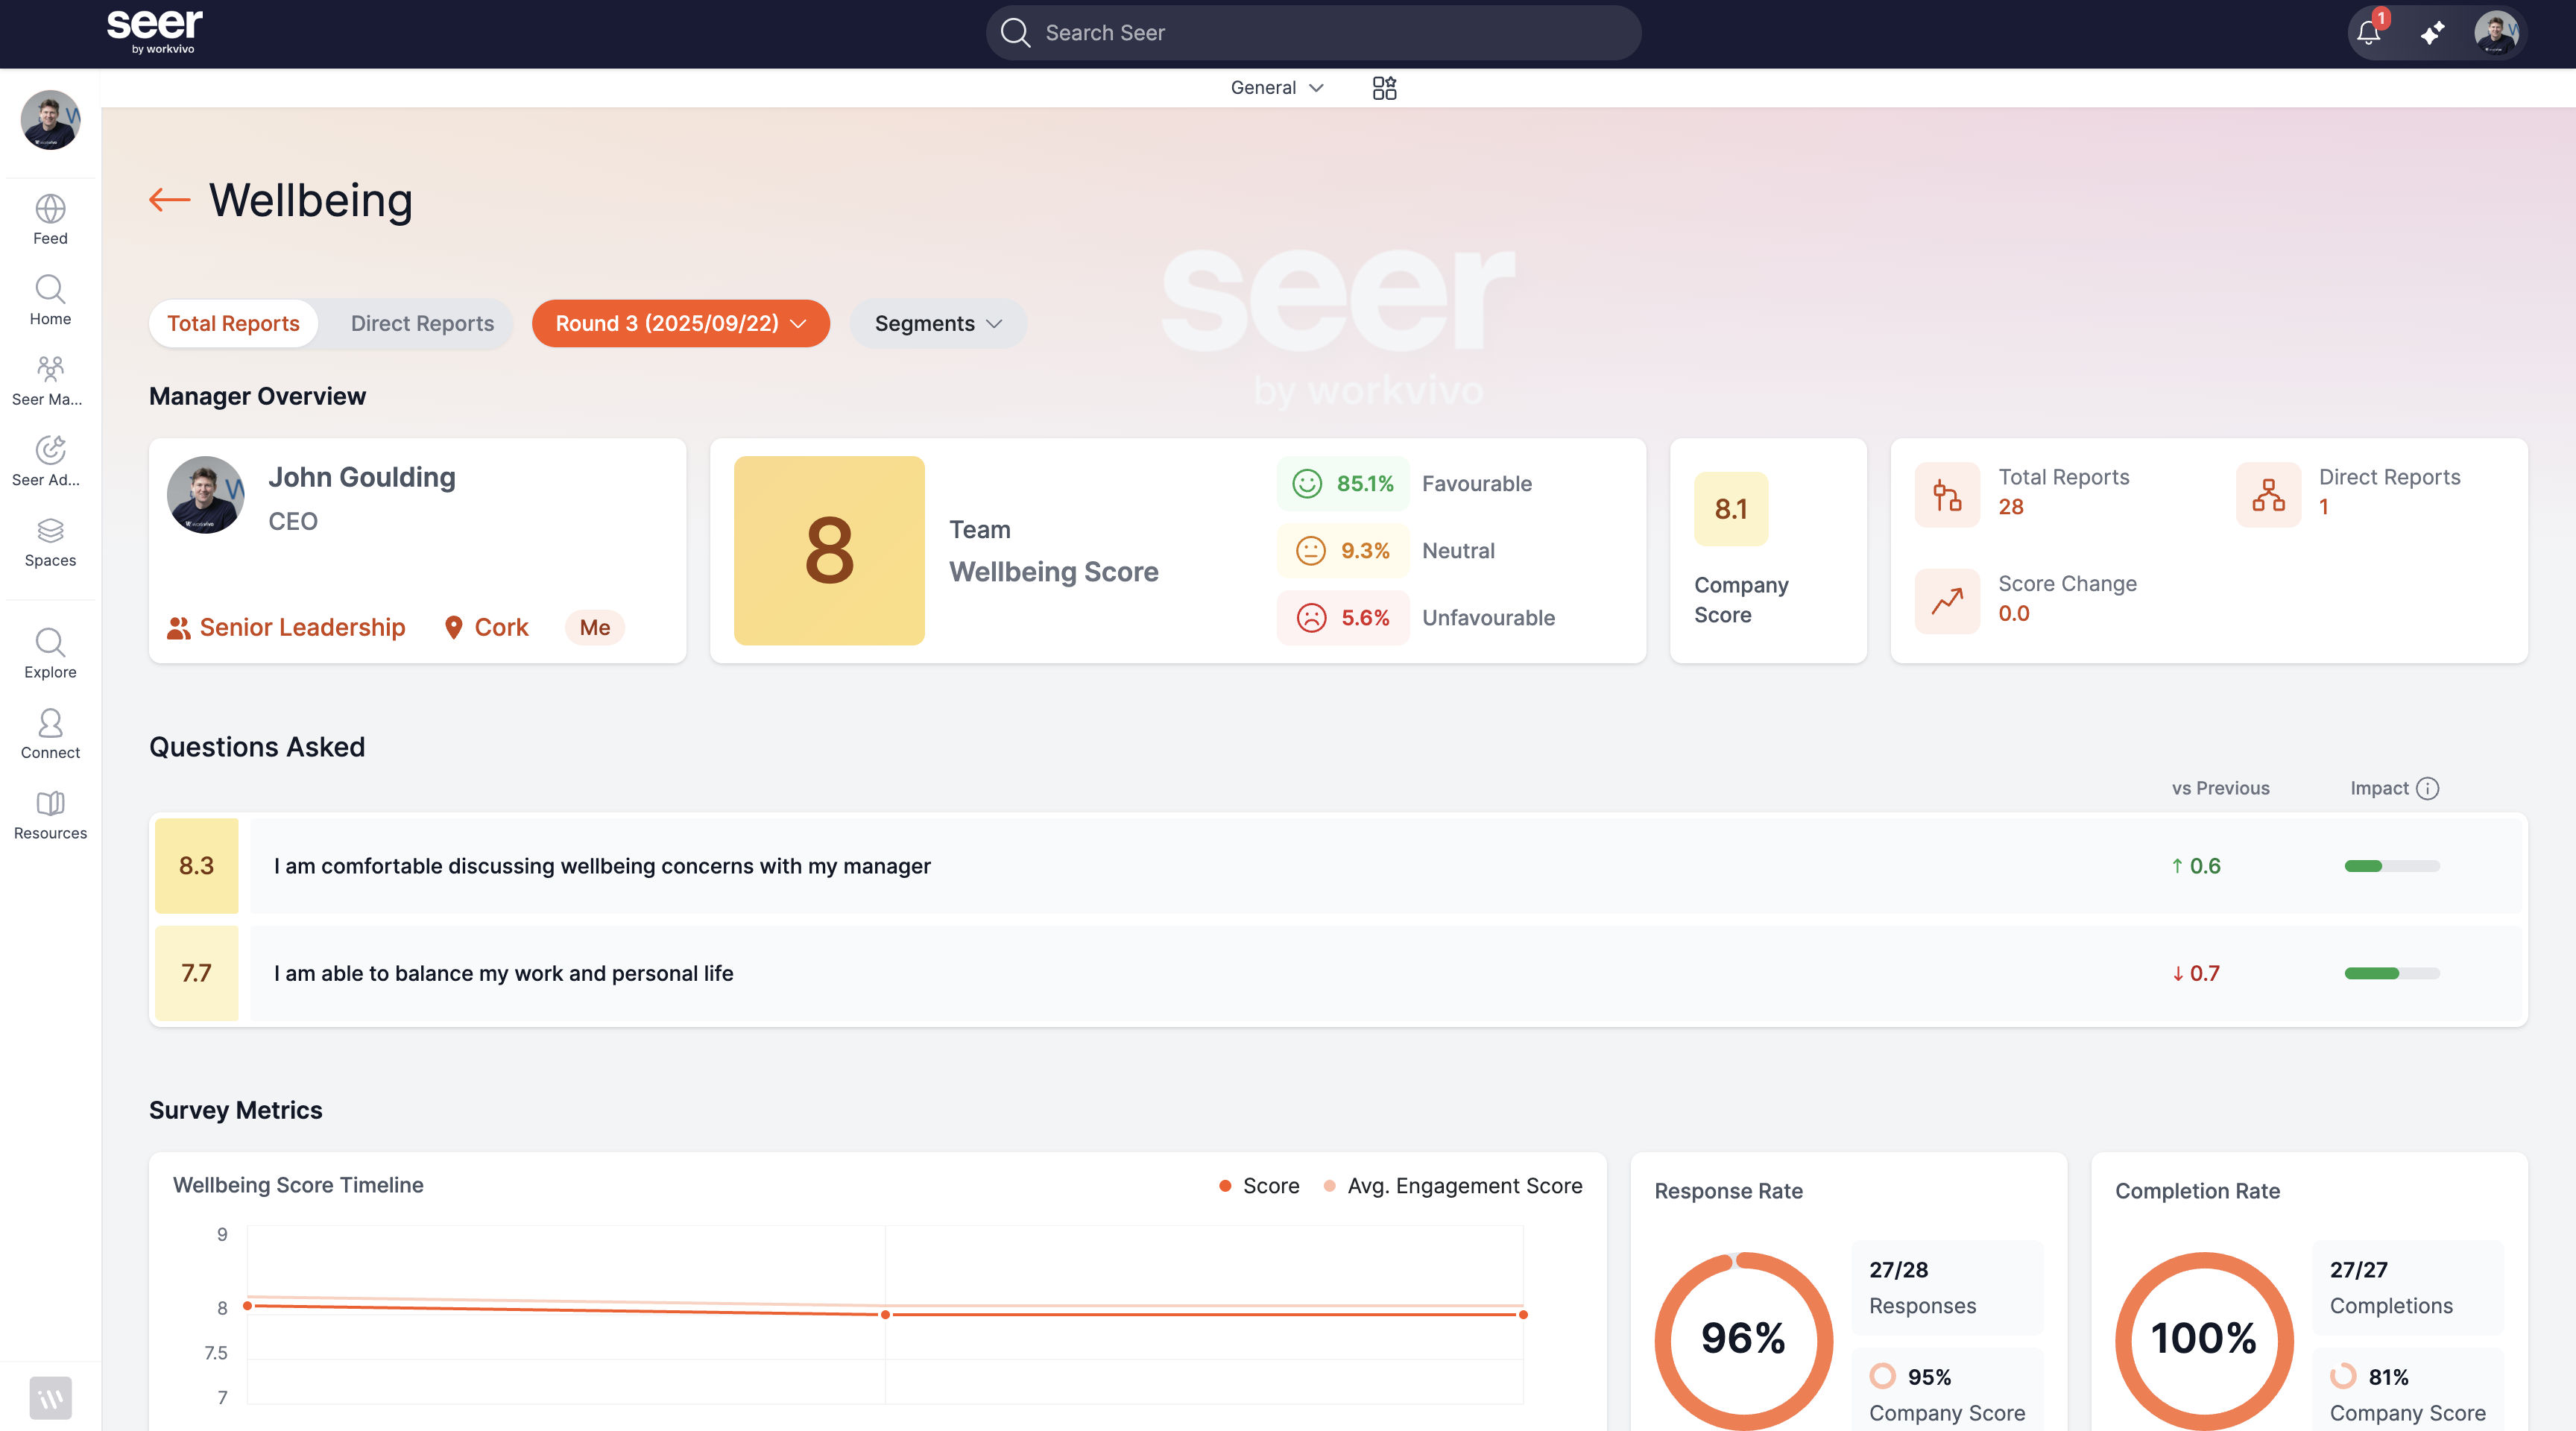This screenshot has height=1431, width=2576.
Task: Open Home in the sidebar
Action: tap(50, 299)
